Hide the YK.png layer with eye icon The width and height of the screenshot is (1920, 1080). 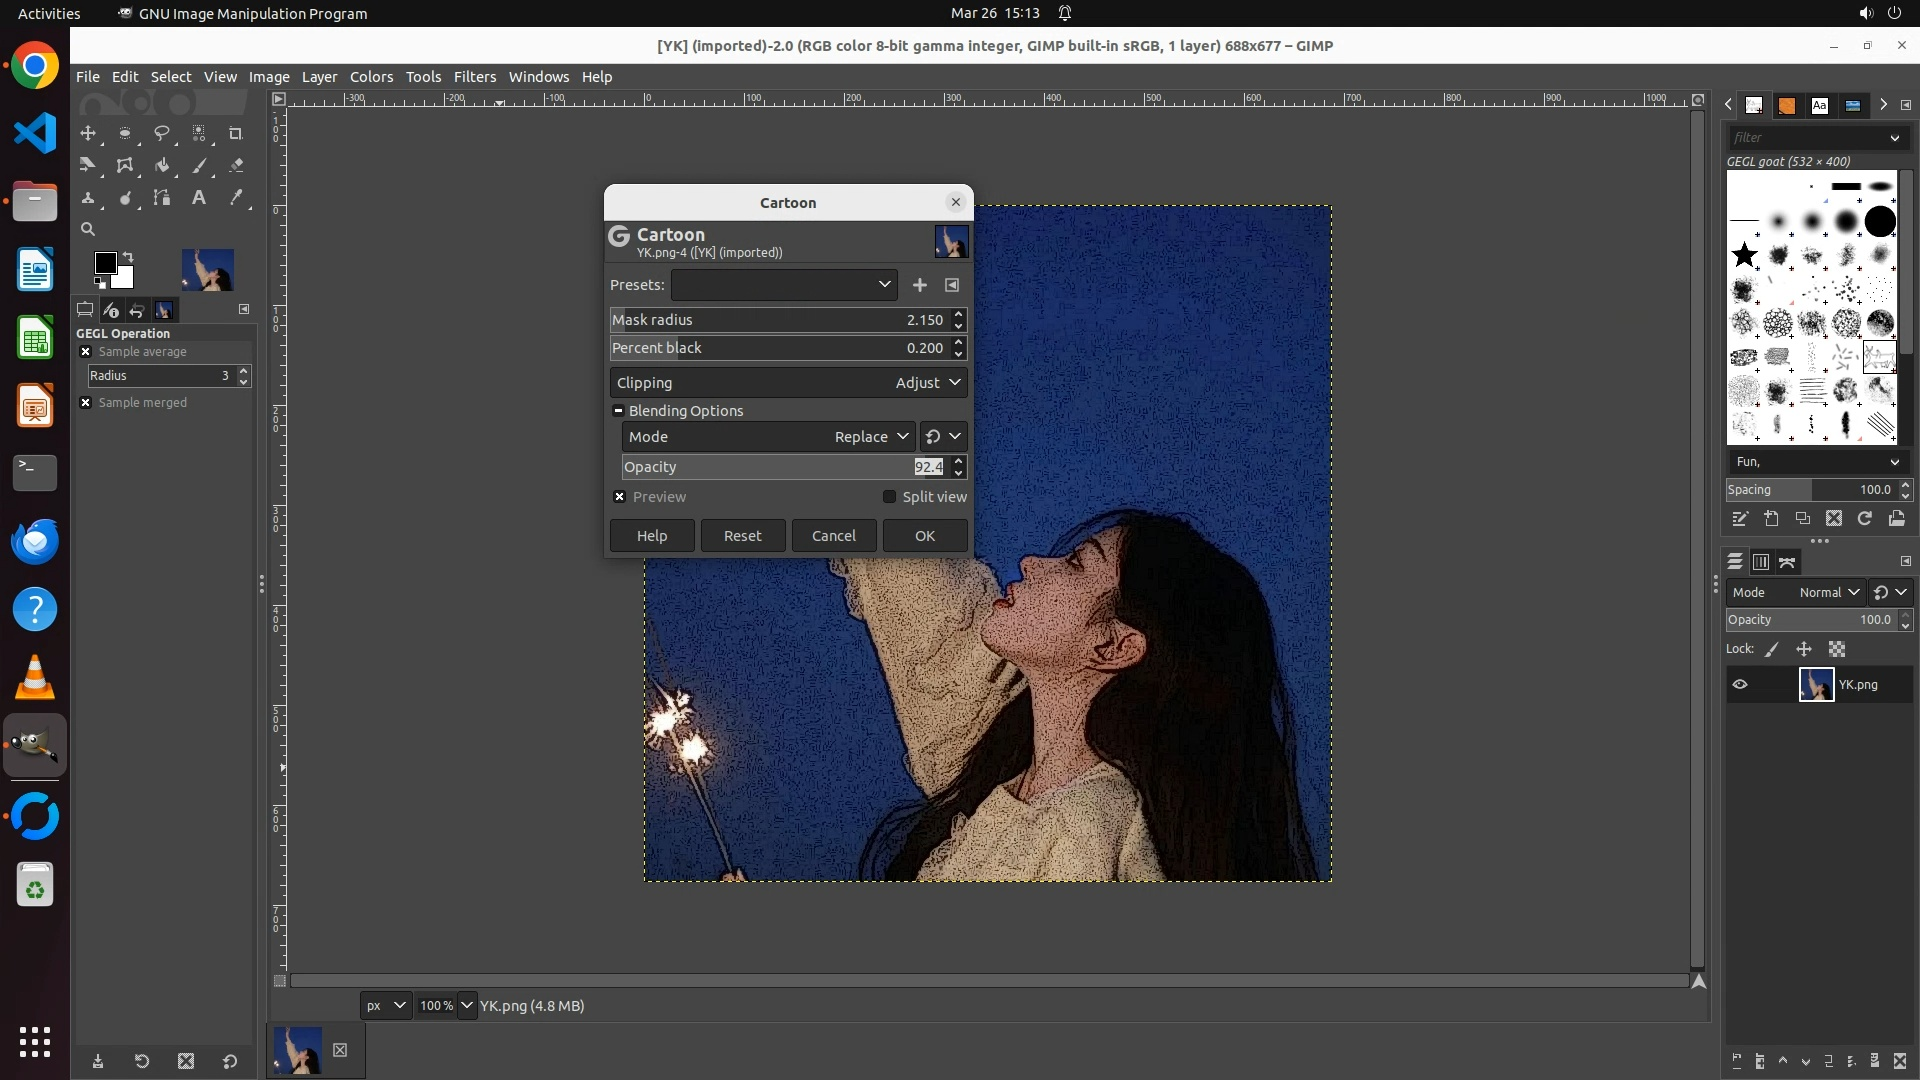[x=1740, y=685]
